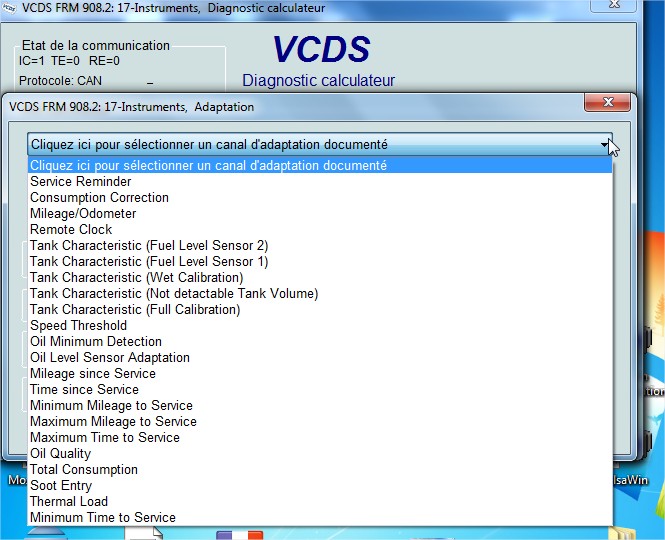The image size is (665, 540).
Task: Select Tank Characteristic (Wet Calibration)
Action: pyautogui.click(x=136, y=278)
